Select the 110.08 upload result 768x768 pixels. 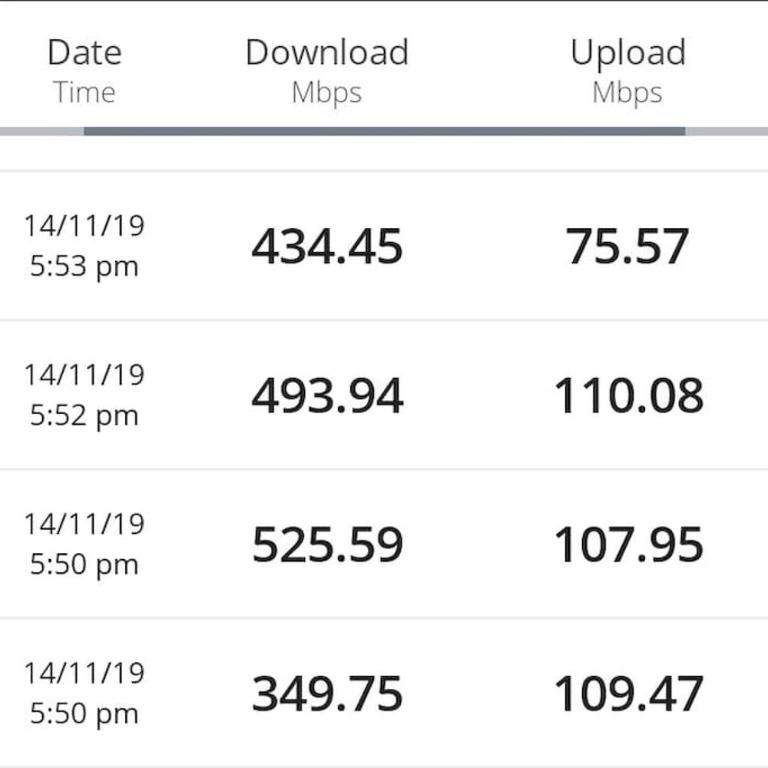[x=628, y=395]
